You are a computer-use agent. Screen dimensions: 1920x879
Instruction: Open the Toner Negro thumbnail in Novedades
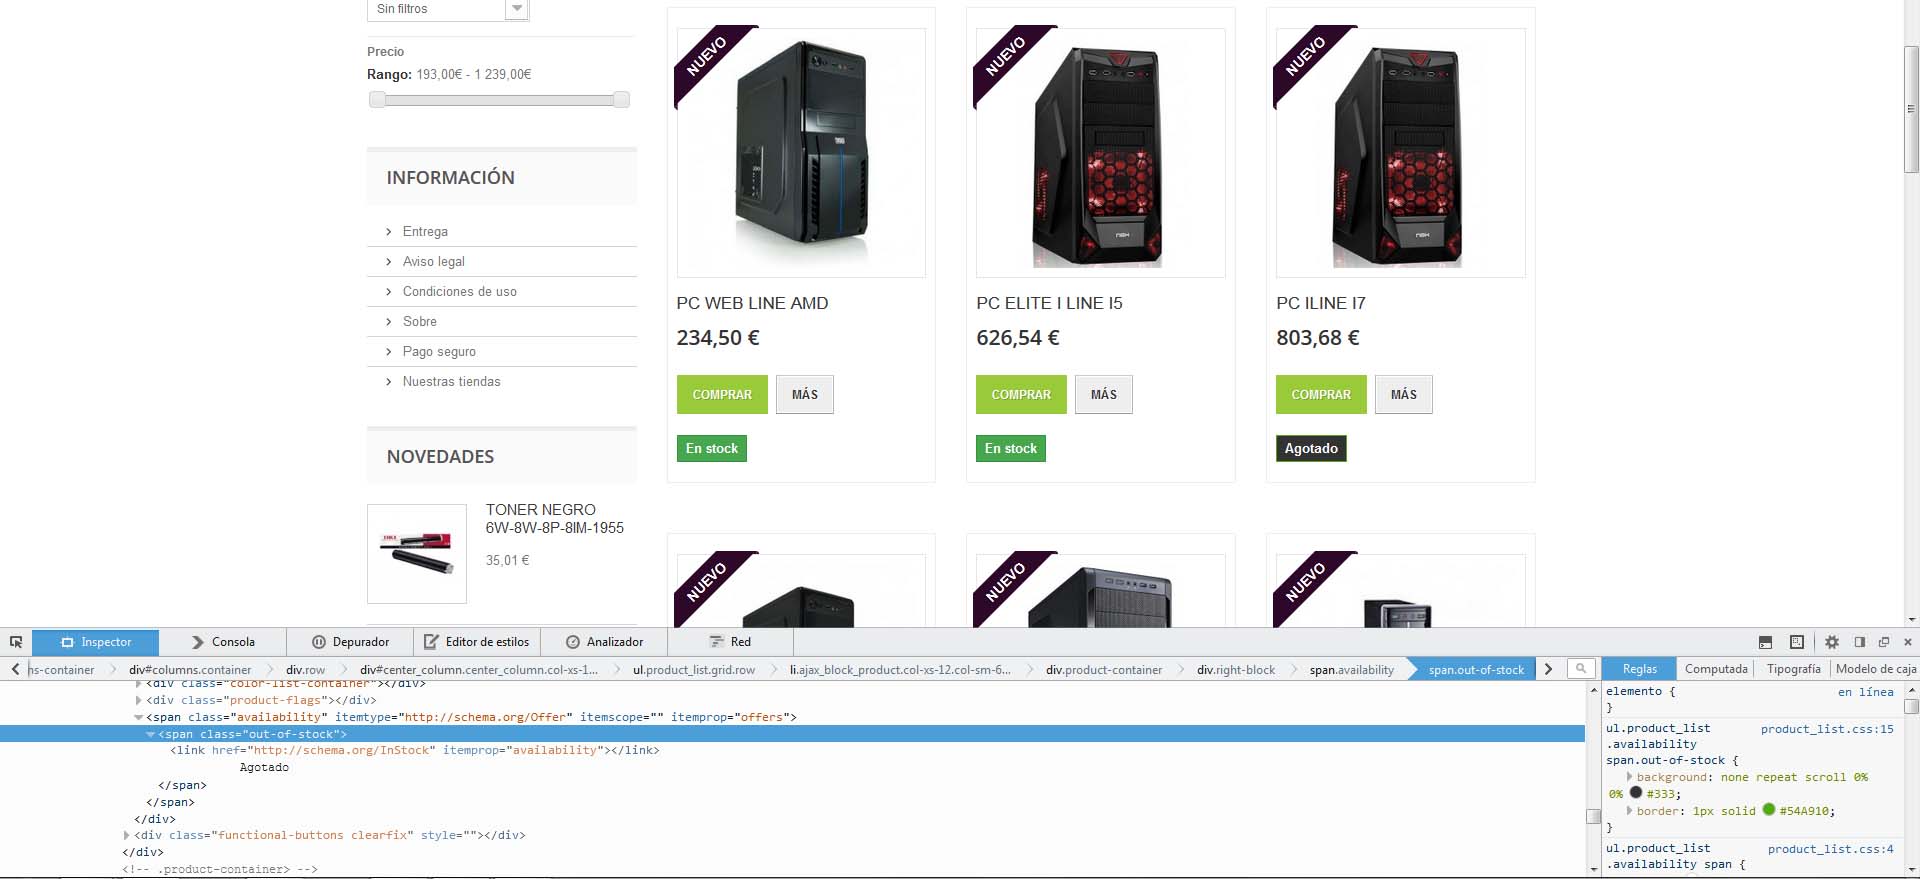point(417,554)
